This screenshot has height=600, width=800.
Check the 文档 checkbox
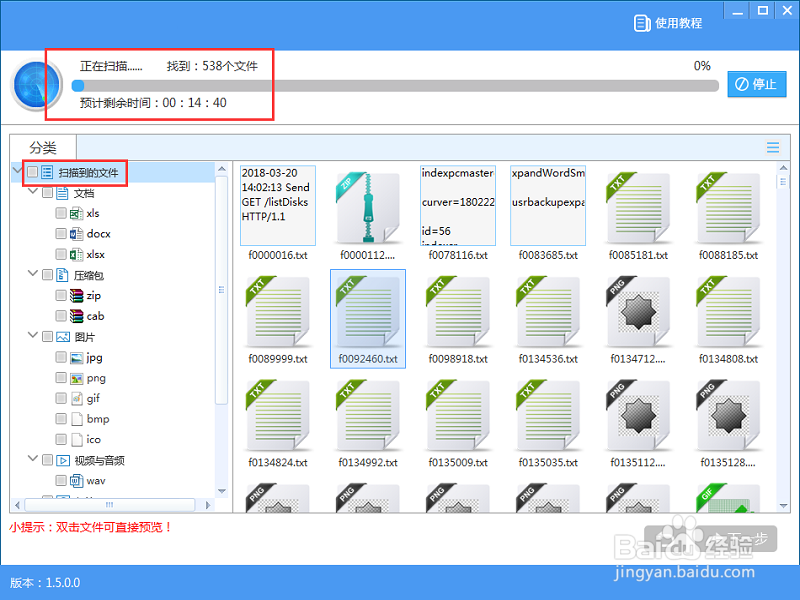click(47, 192)
